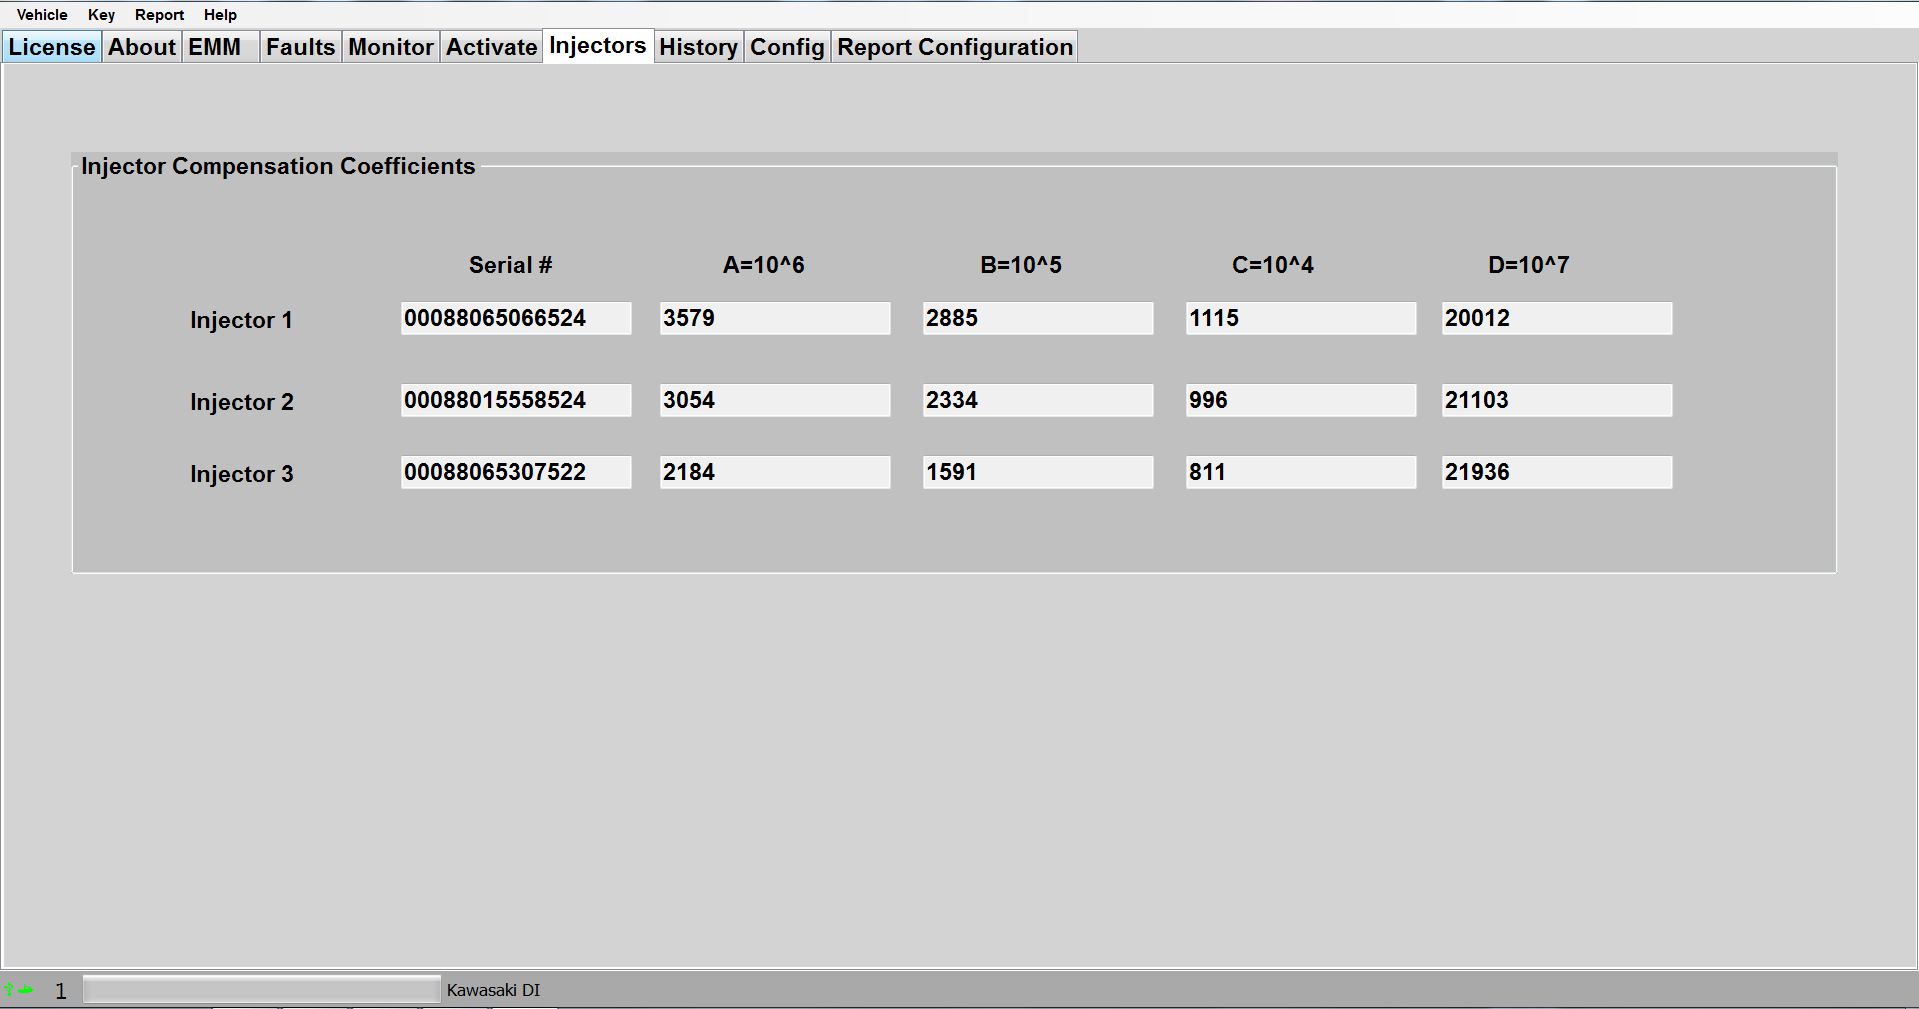The height and width of the screenshot is (1009, 1919).
Task: Switch to the About tab
Action: point(142,47)
